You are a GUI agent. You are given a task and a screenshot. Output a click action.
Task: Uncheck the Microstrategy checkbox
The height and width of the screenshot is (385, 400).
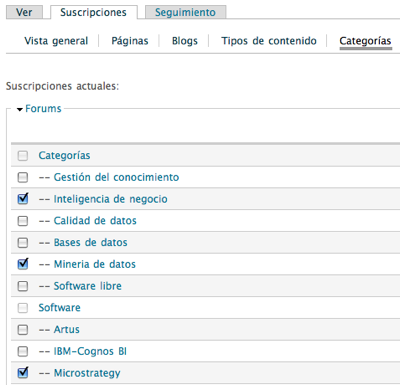pos(23,373)
